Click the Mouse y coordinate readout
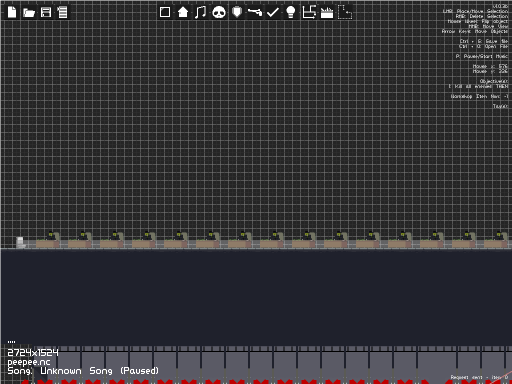The height and width of the screenshot is (384, 512). point(490,71)
